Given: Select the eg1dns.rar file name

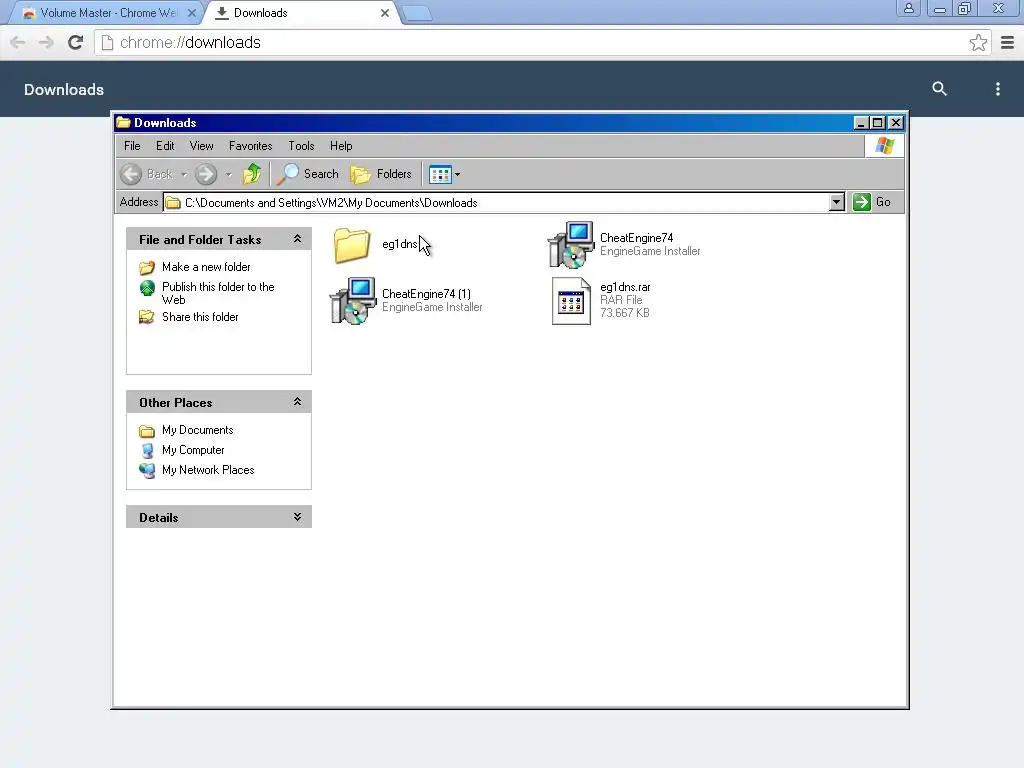Looking at the screenshot, I should 625,287.
